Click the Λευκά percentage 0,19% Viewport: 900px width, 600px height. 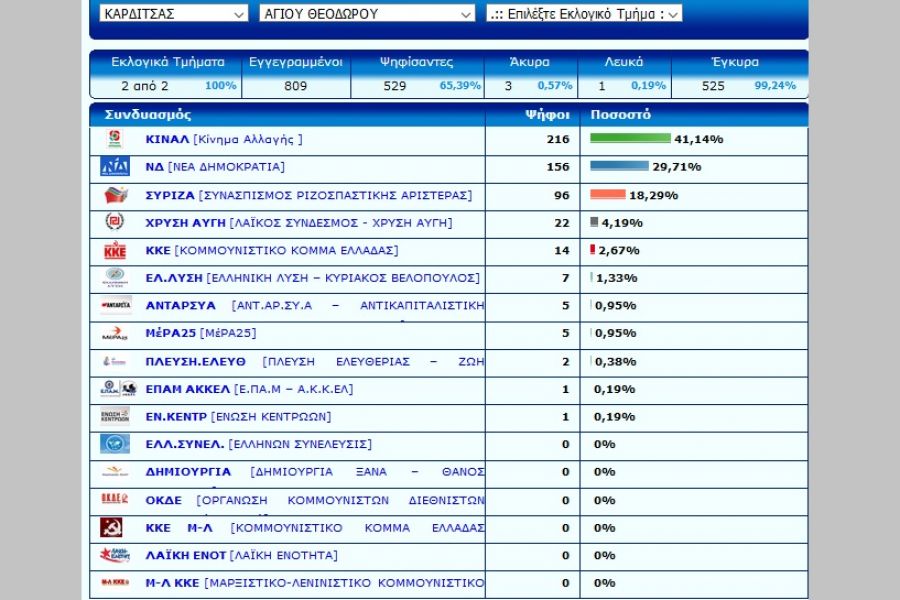pos(649,86)
